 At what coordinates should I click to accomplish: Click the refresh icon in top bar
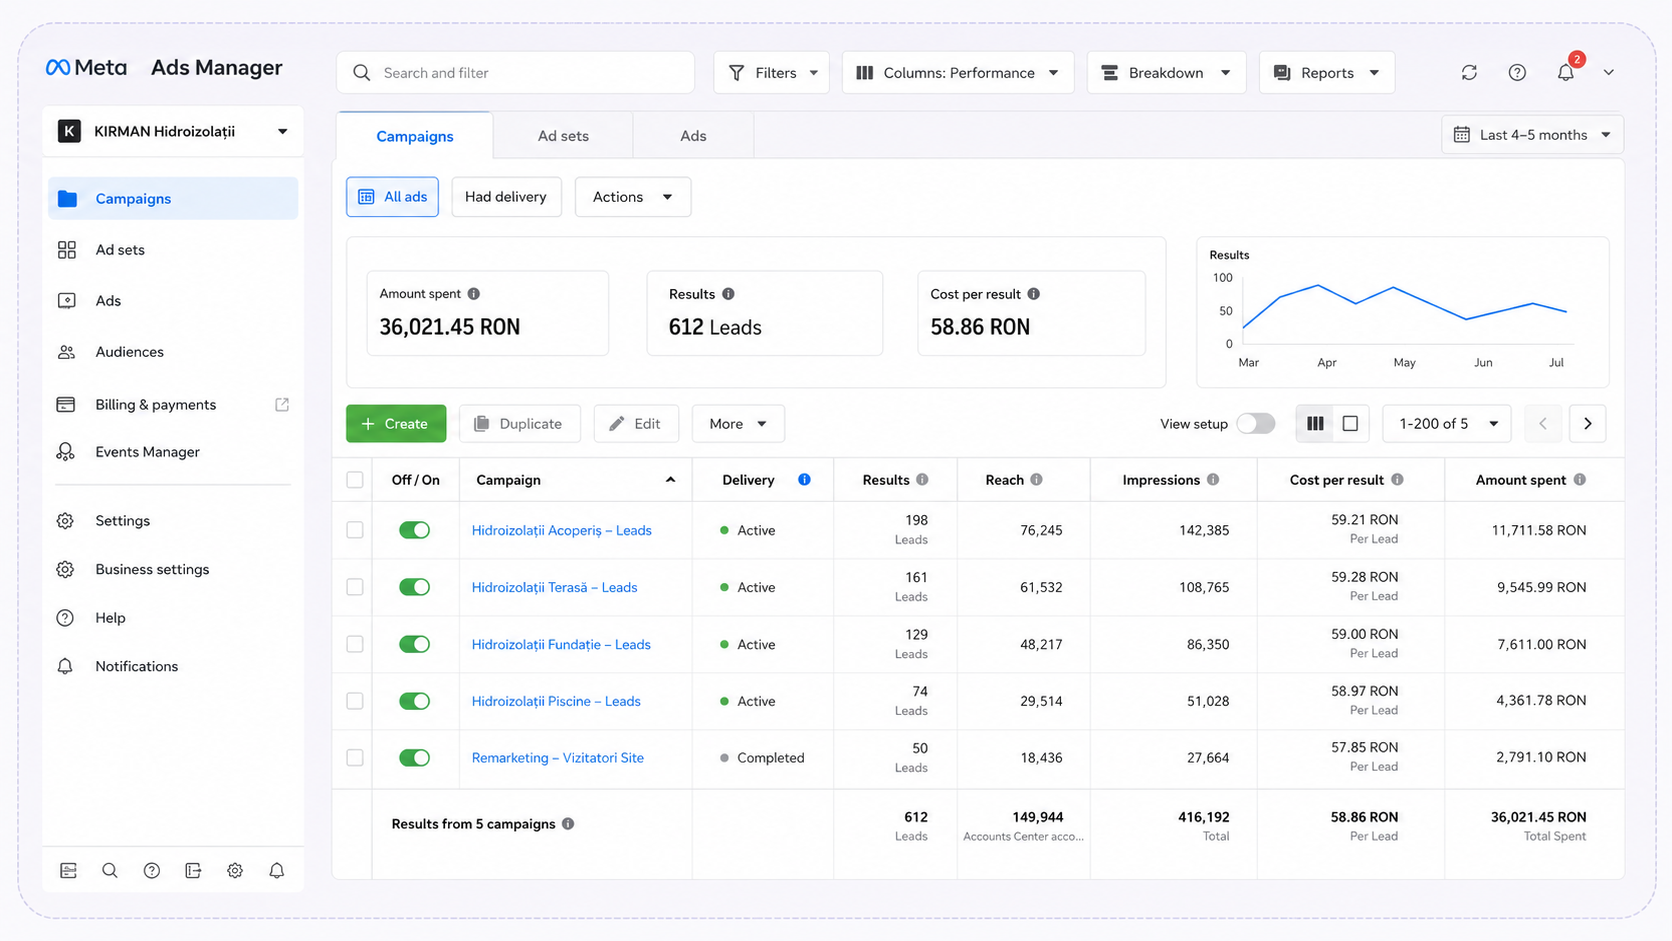1469,72
